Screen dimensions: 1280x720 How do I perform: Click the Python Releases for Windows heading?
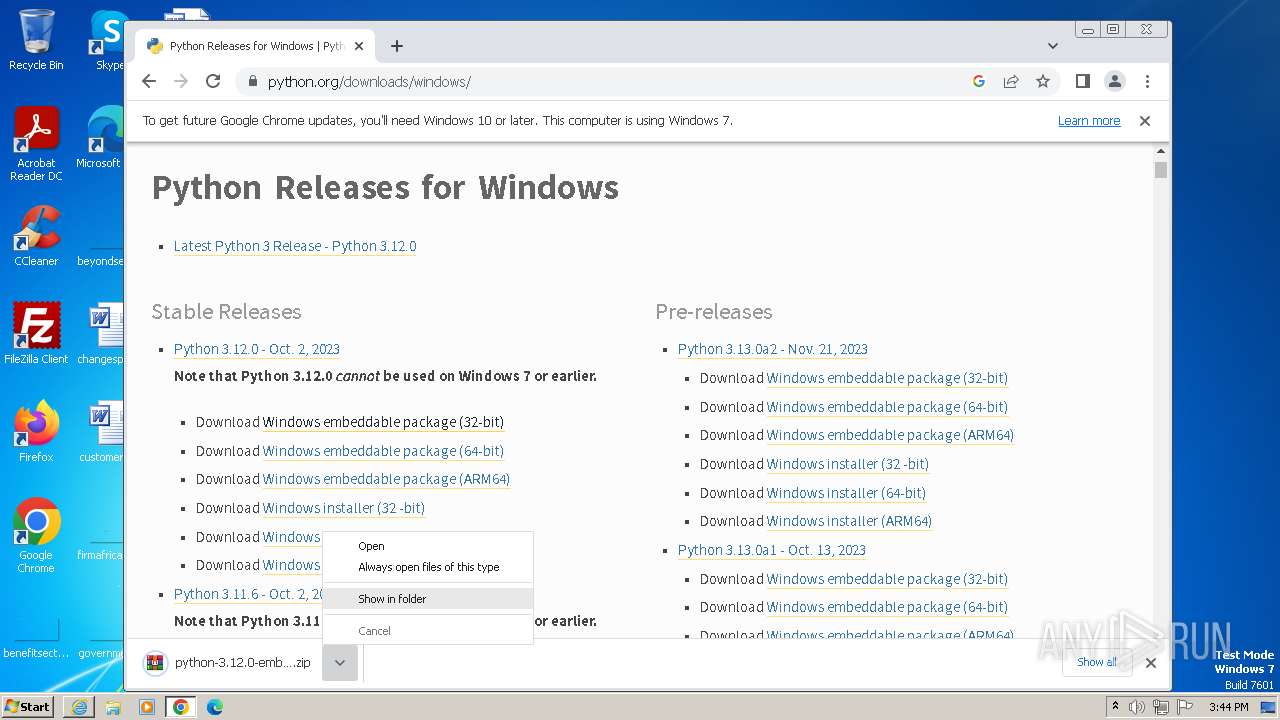(x=385, y=188)
